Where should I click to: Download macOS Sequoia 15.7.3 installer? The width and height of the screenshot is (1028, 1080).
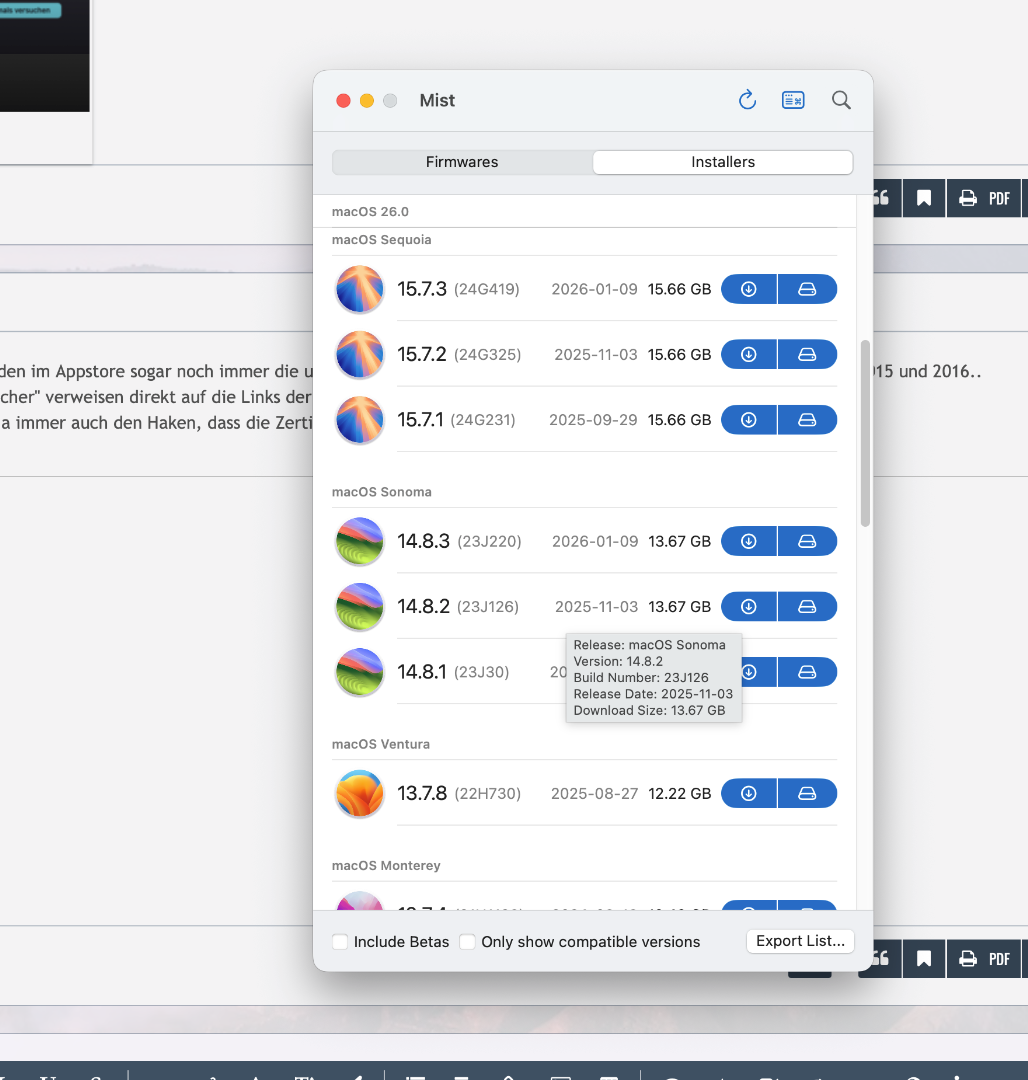point(748,289)
